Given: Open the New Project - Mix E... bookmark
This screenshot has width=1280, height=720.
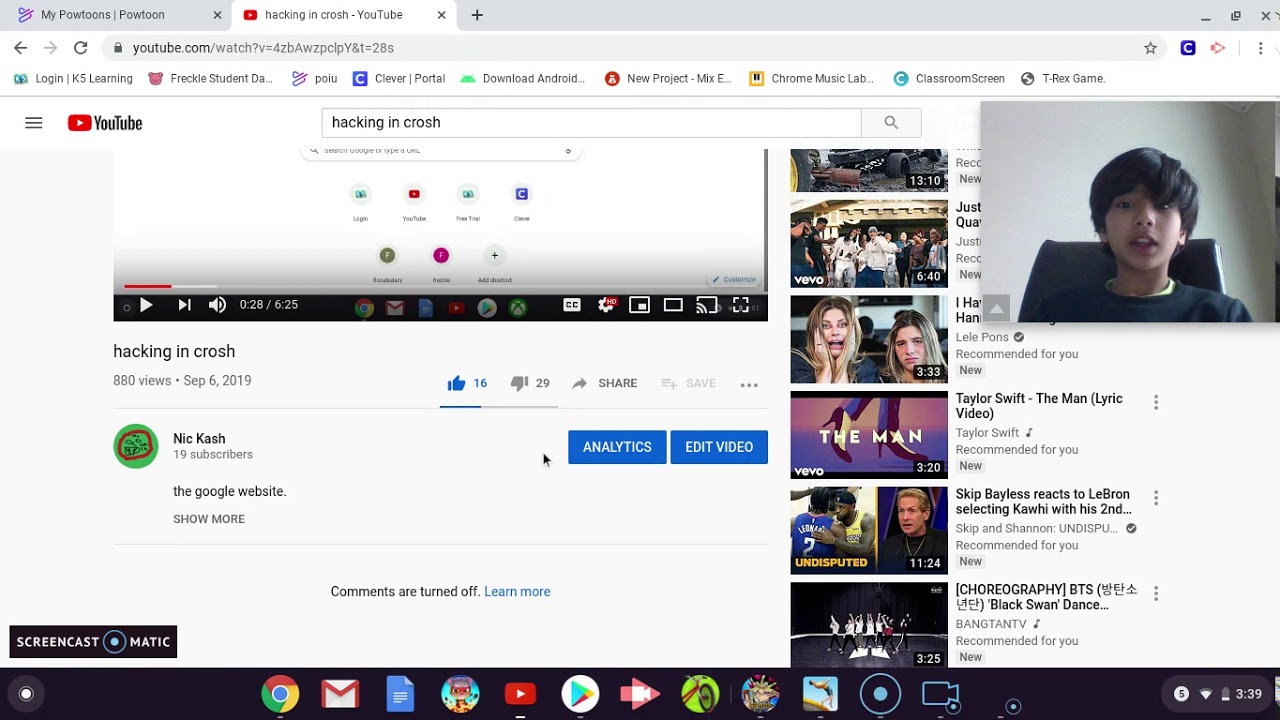Looking at the screenshot, I should click(668, 79).
